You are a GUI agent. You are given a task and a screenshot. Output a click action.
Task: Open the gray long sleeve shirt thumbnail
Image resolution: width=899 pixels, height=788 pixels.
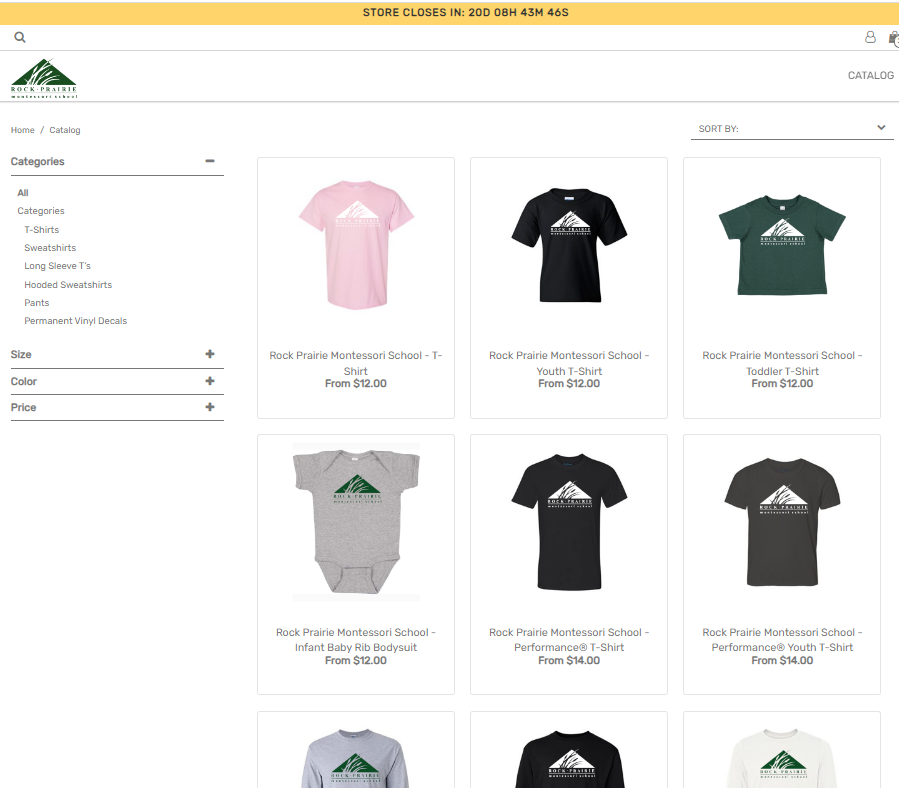point(356,758)
